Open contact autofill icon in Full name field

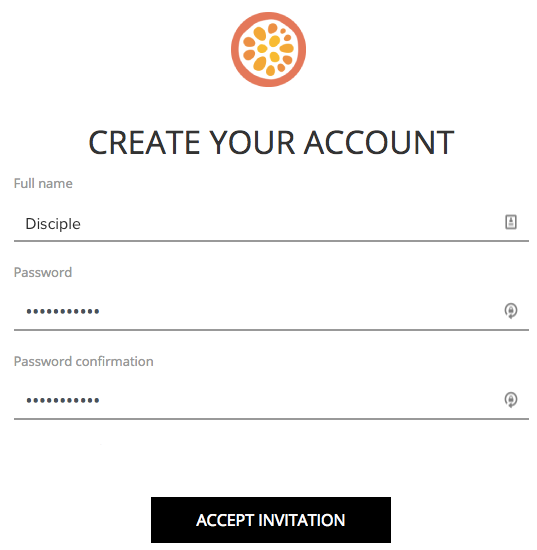pos(511,222)
